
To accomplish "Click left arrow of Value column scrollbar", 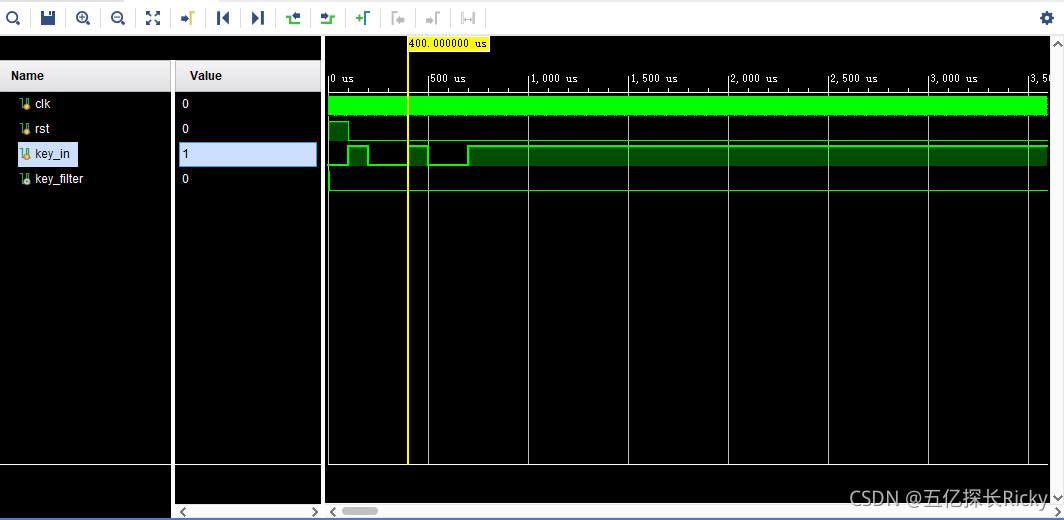I will click(182, 511).
